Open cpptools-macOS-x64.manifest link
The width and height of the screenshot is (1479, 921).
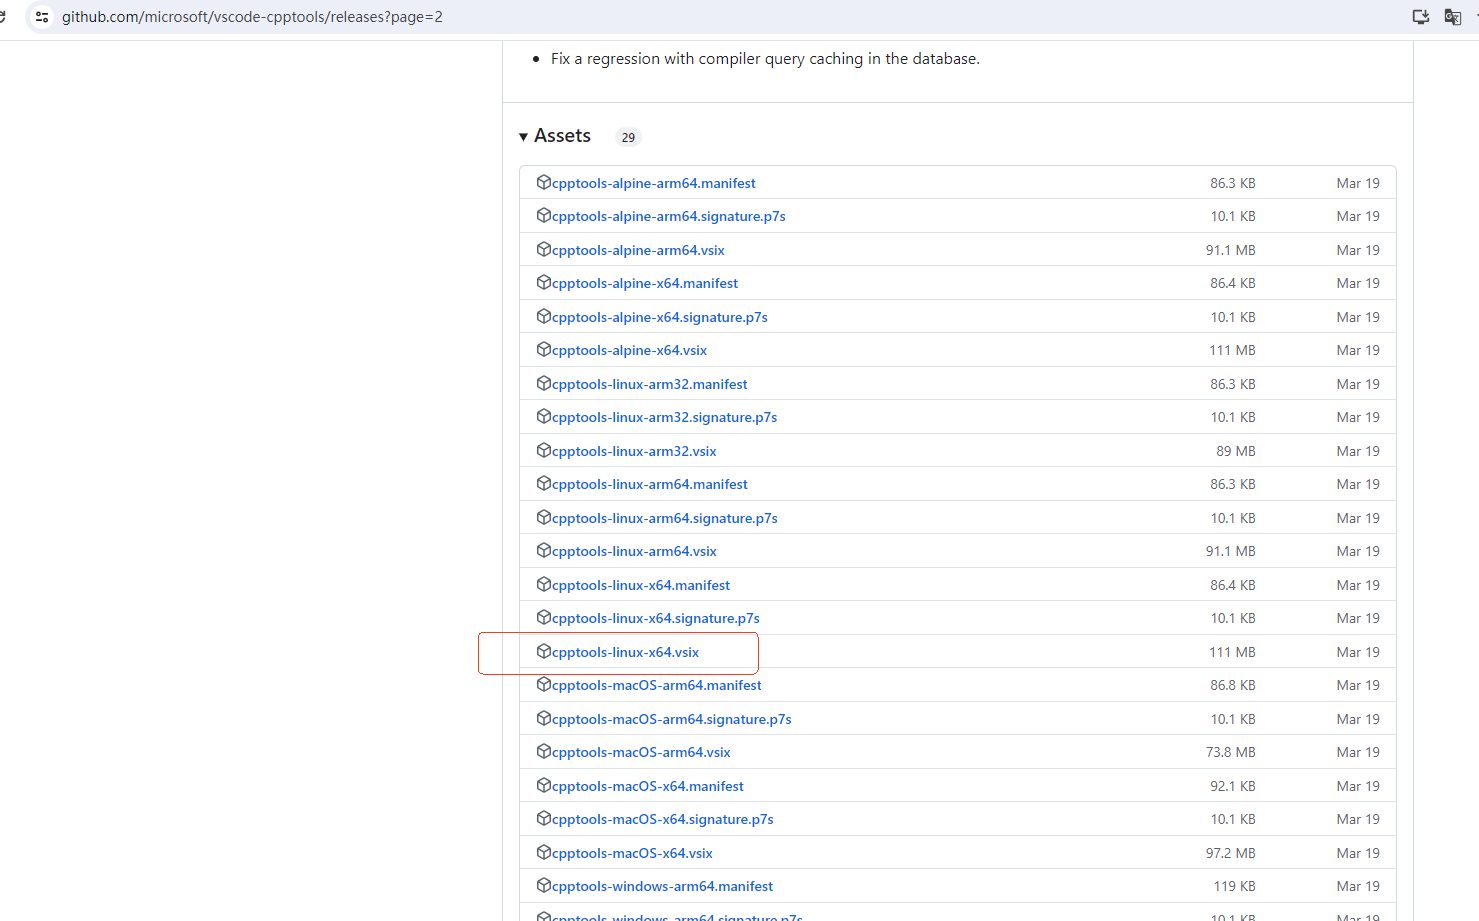(x=648, y=786)
